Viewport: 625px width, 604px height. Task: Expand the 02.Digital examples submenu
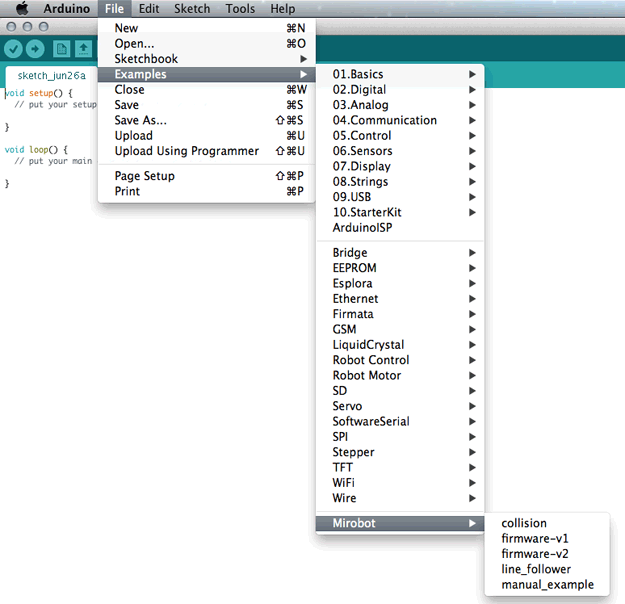(400, 89)
